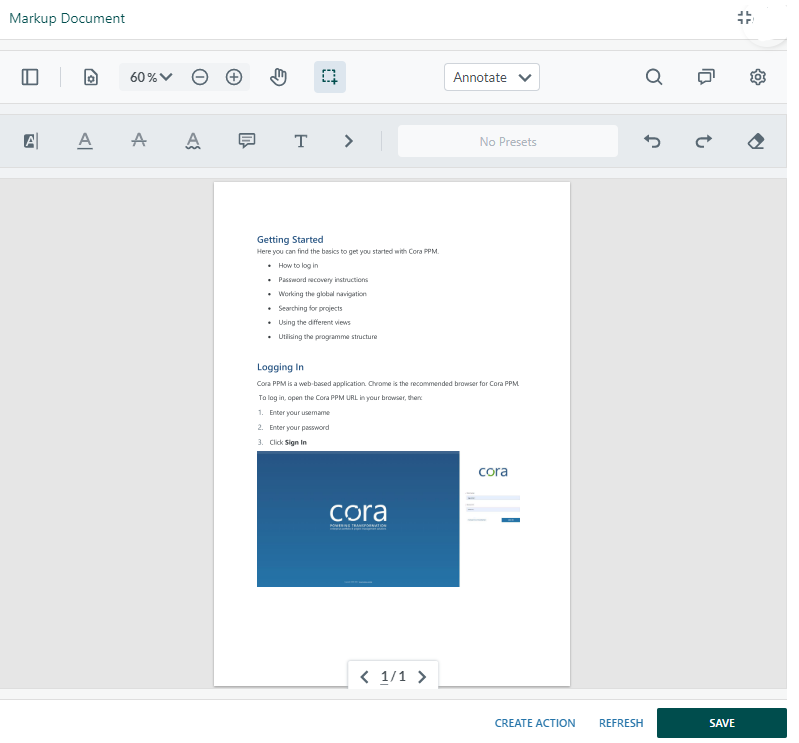This screenshot has width=799, height=743.
Task: Open the comments panel
Action: point(706,77)
